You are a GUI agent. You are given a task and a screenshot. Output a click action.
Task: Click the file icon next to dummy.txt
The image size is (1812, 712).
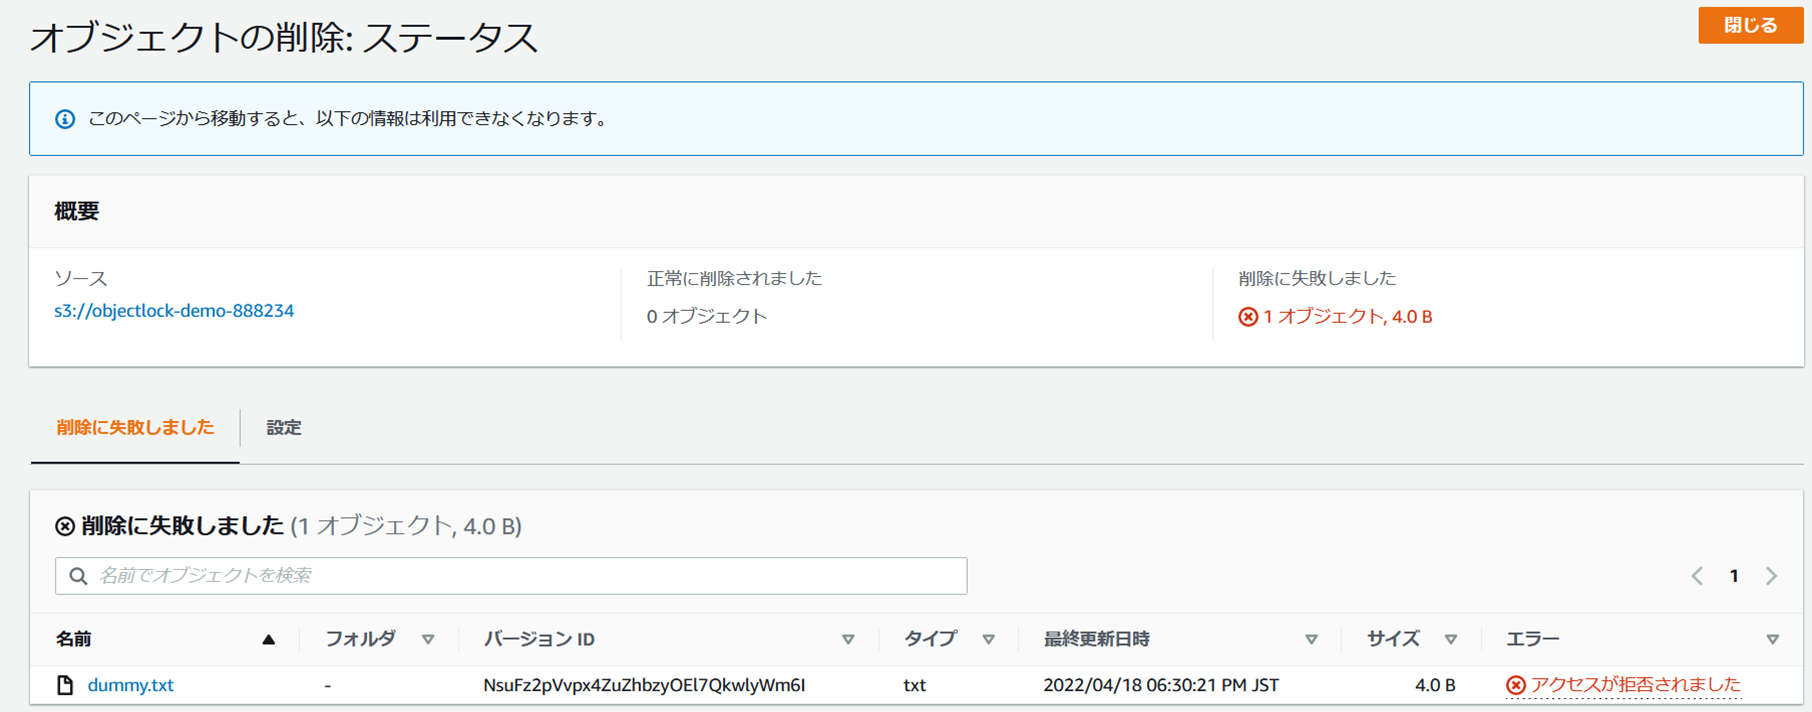65,685
